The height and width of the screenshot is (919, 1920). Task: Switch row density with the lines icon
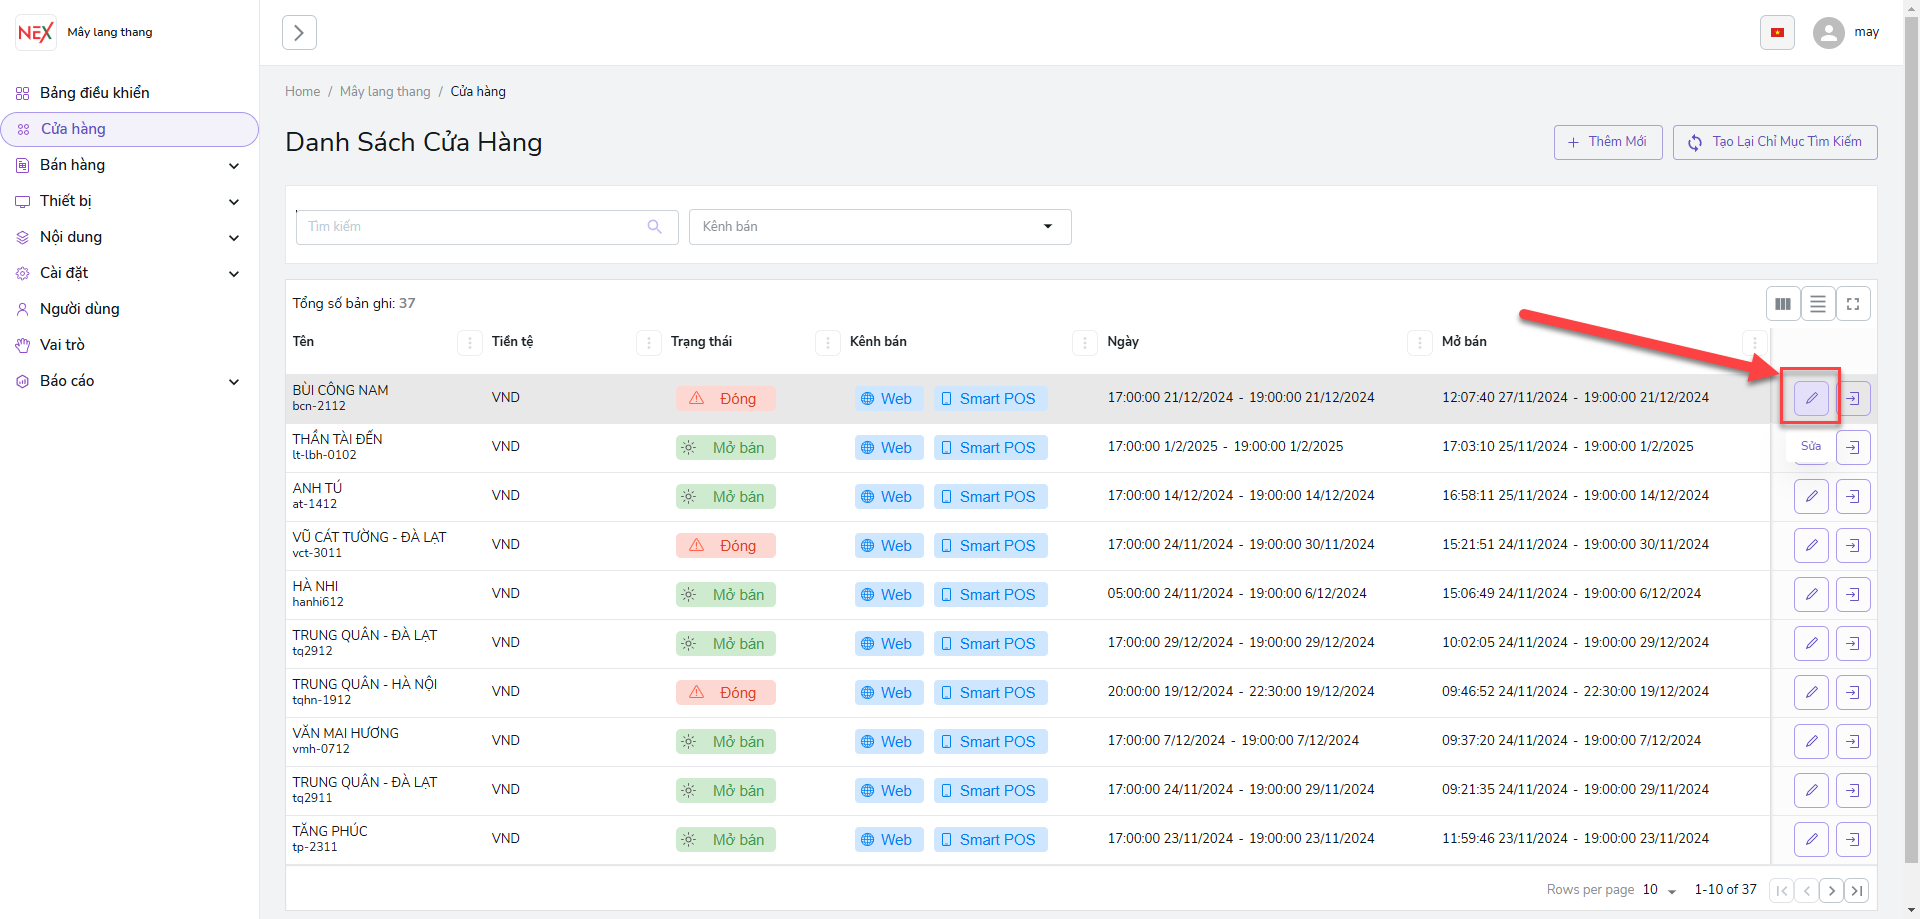tap(1818, 304)
